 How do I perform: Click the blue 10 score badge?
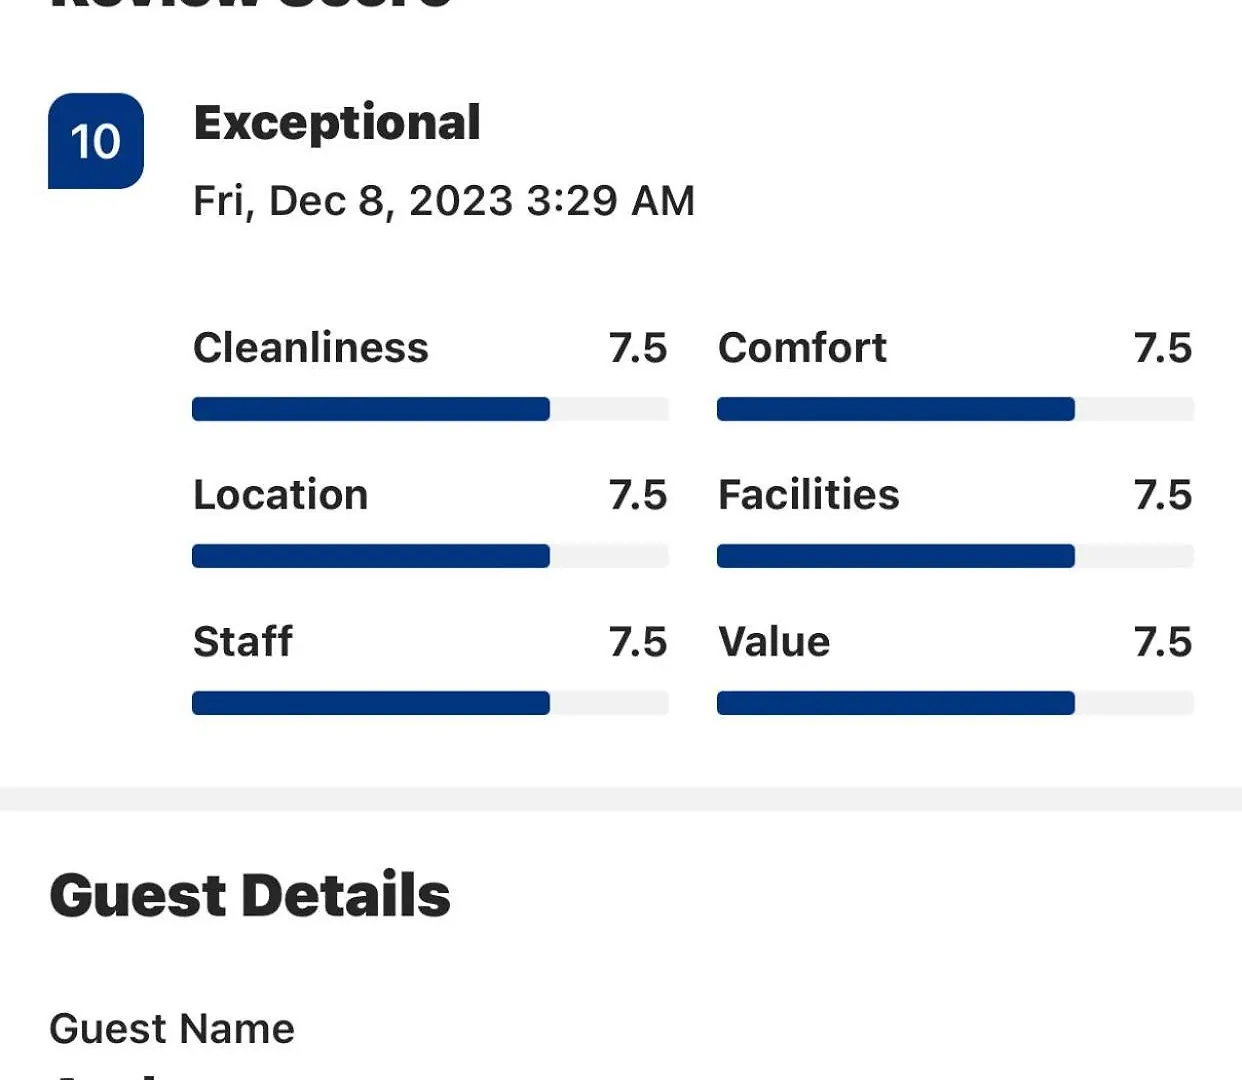click(96, 141)
